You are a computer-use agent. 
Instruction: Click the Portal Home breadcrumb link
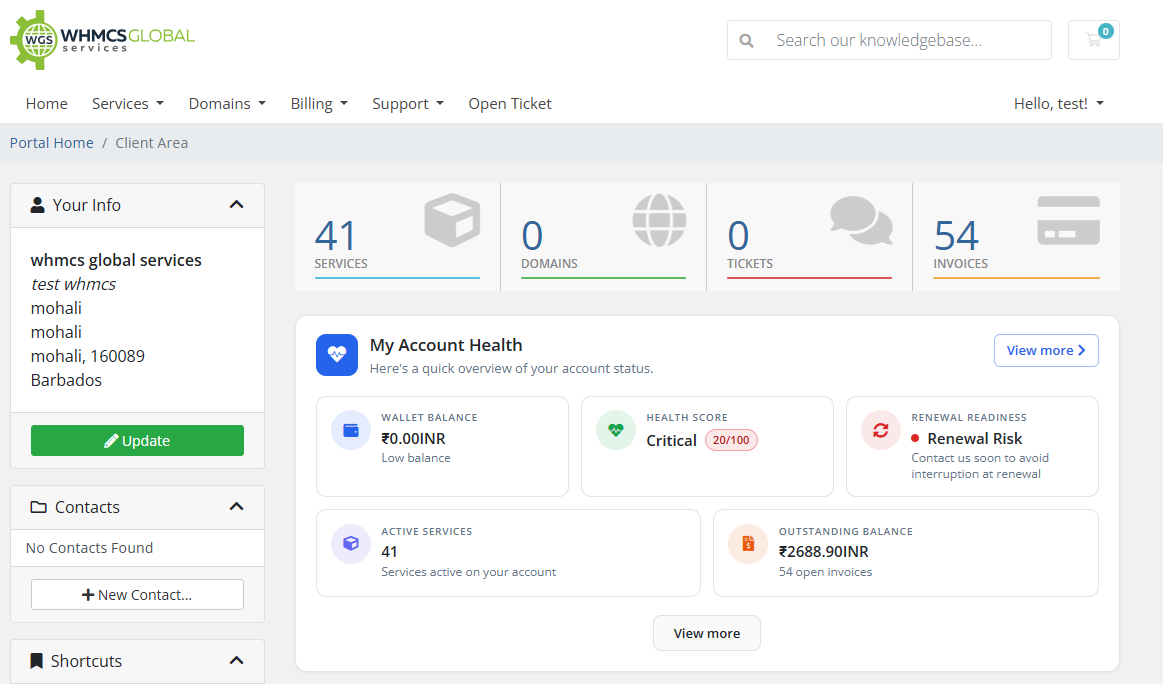pyautogui.click(x=52, y=143)
